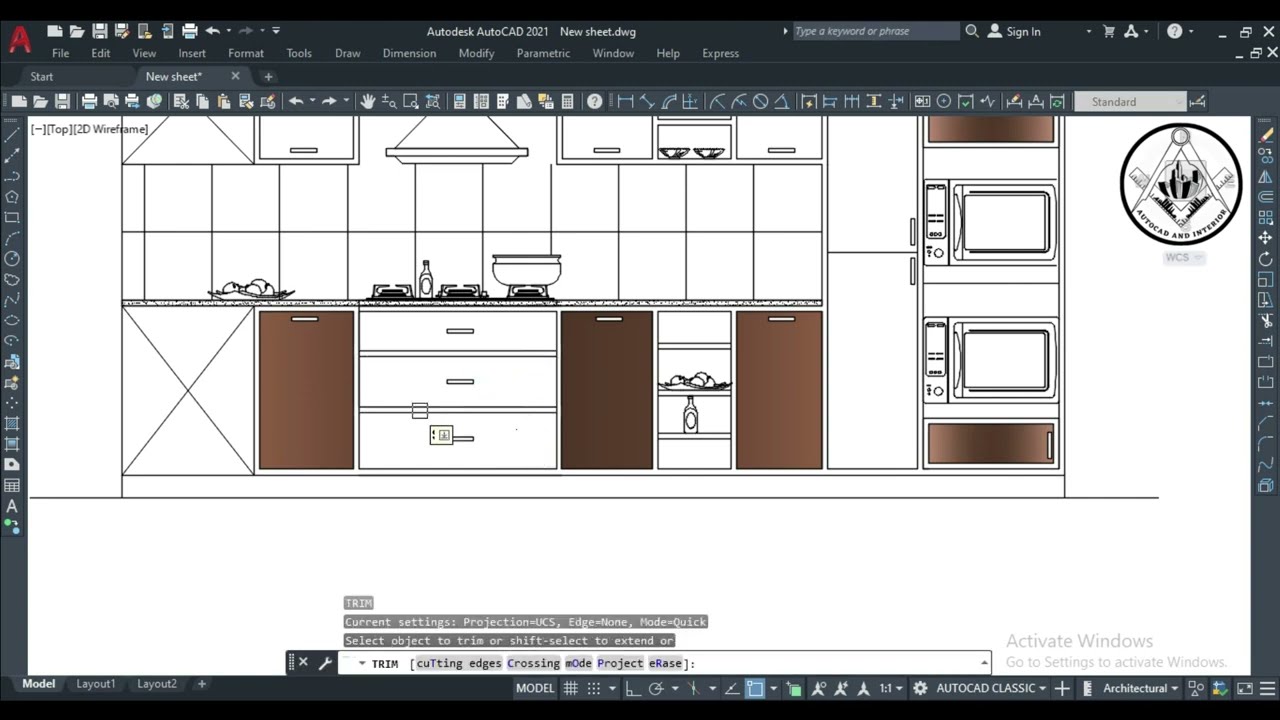Switch to Layout1 tab

click(x=96, y=684)
